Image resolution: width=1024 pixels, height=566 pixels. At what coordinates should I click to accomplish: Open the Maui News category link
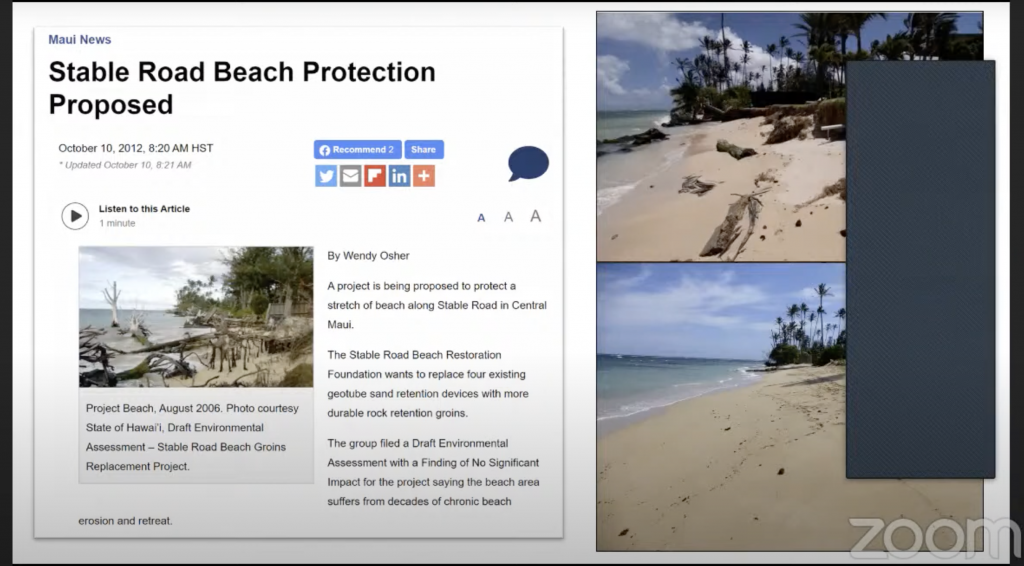(80, 39)
